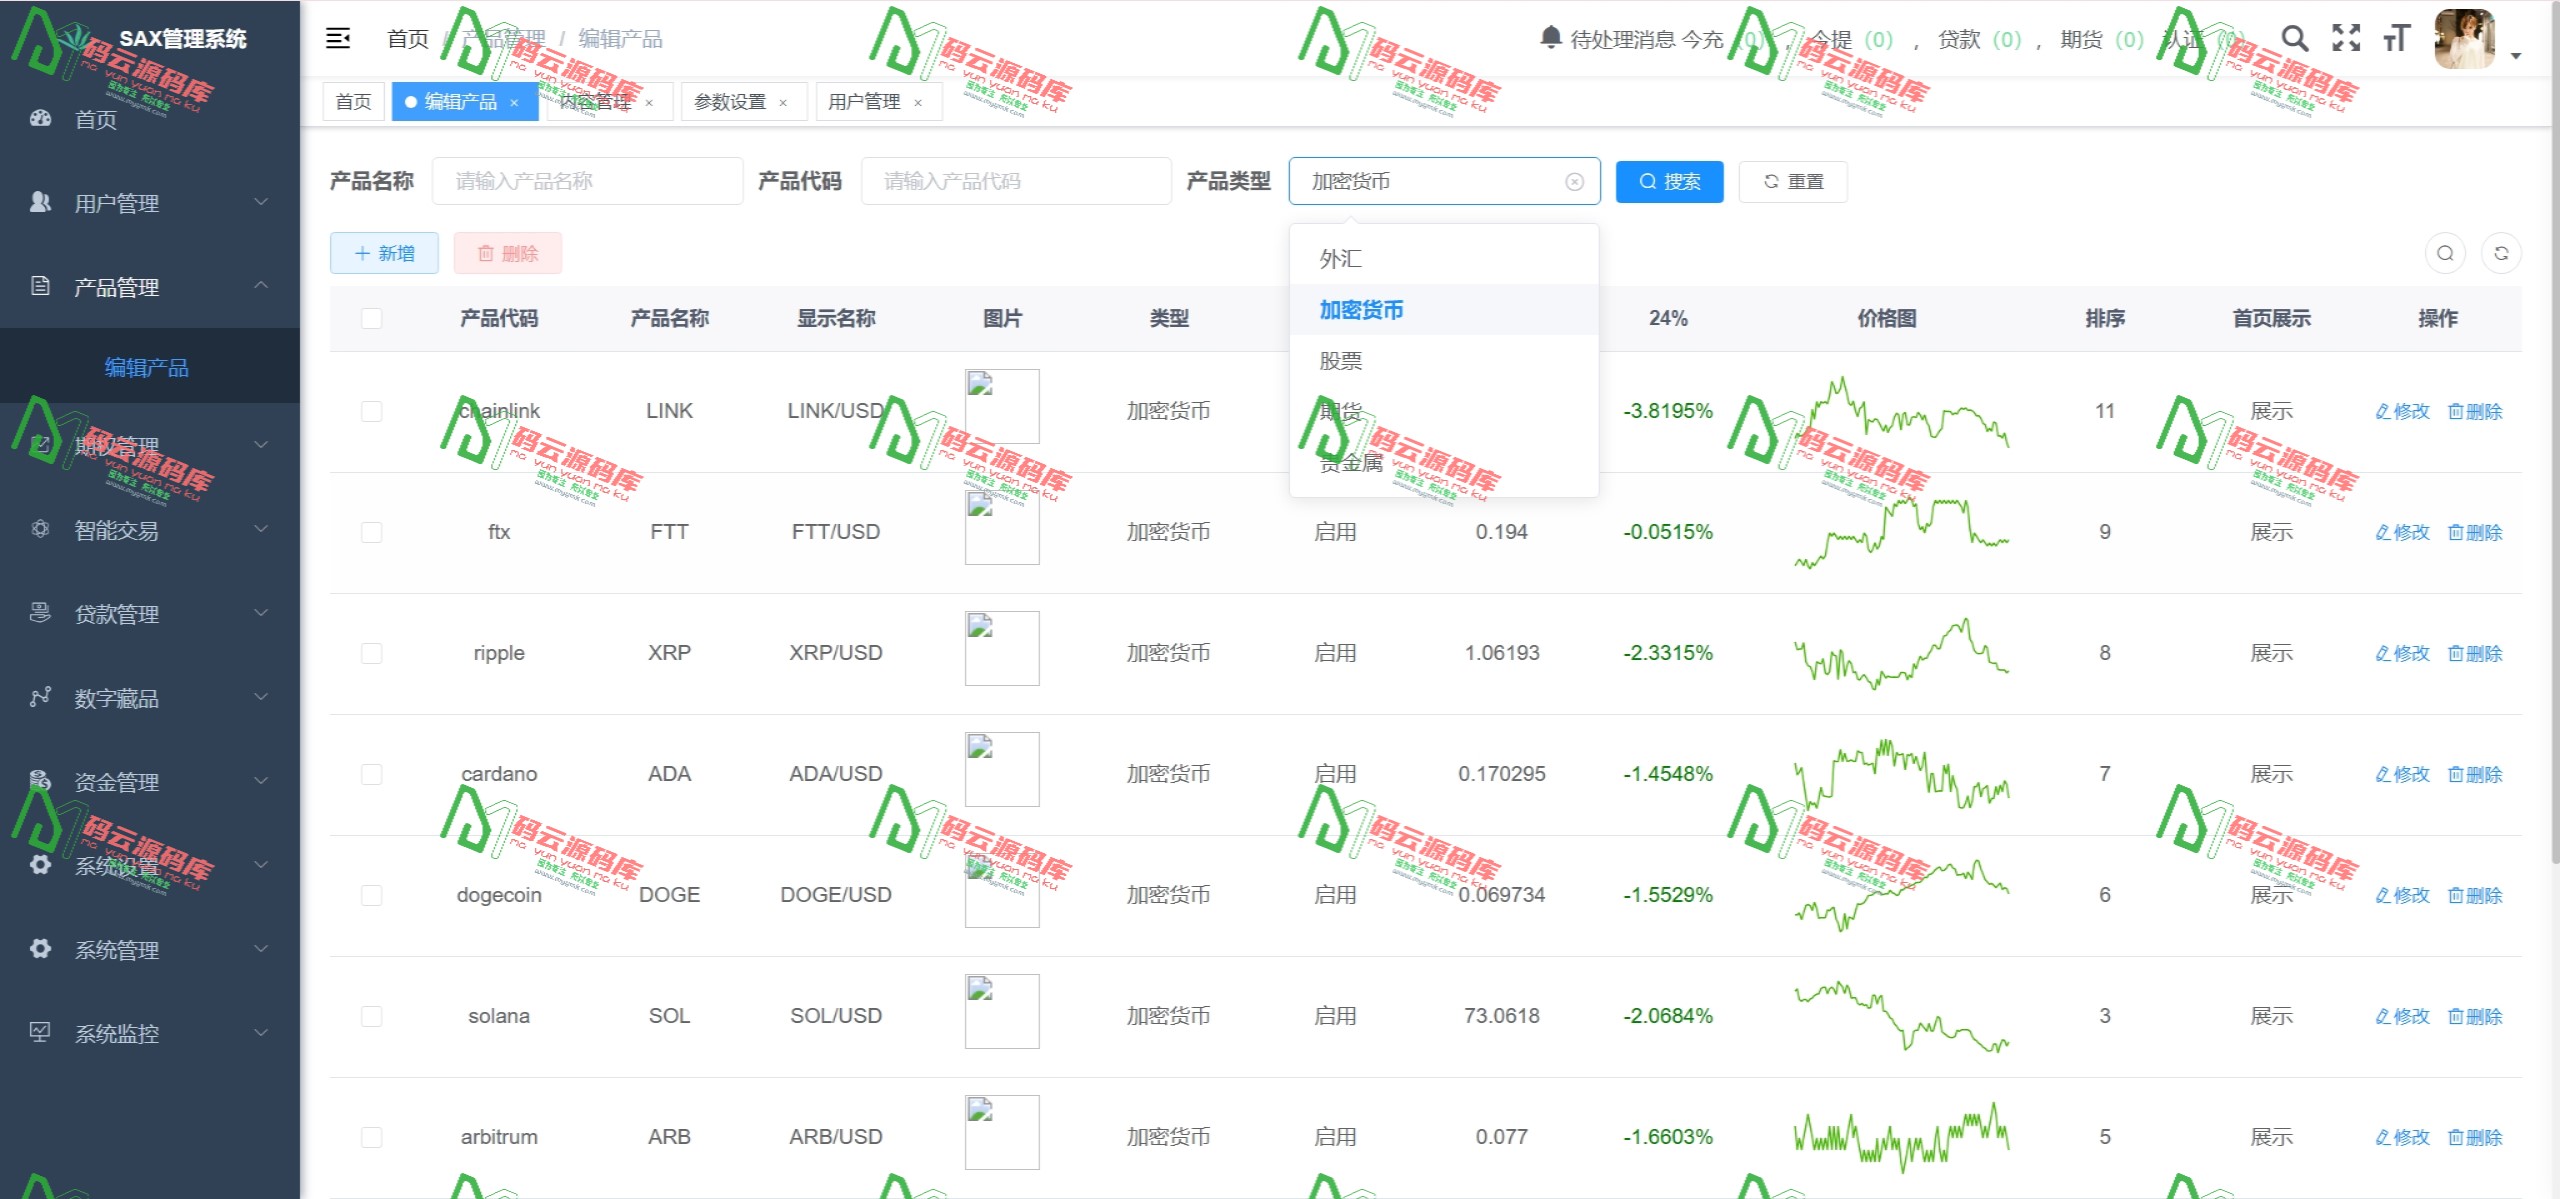This screenshot has height=1199, width=2560.
Task: Close the 参数设置 tab
Action: click(783, 103)
